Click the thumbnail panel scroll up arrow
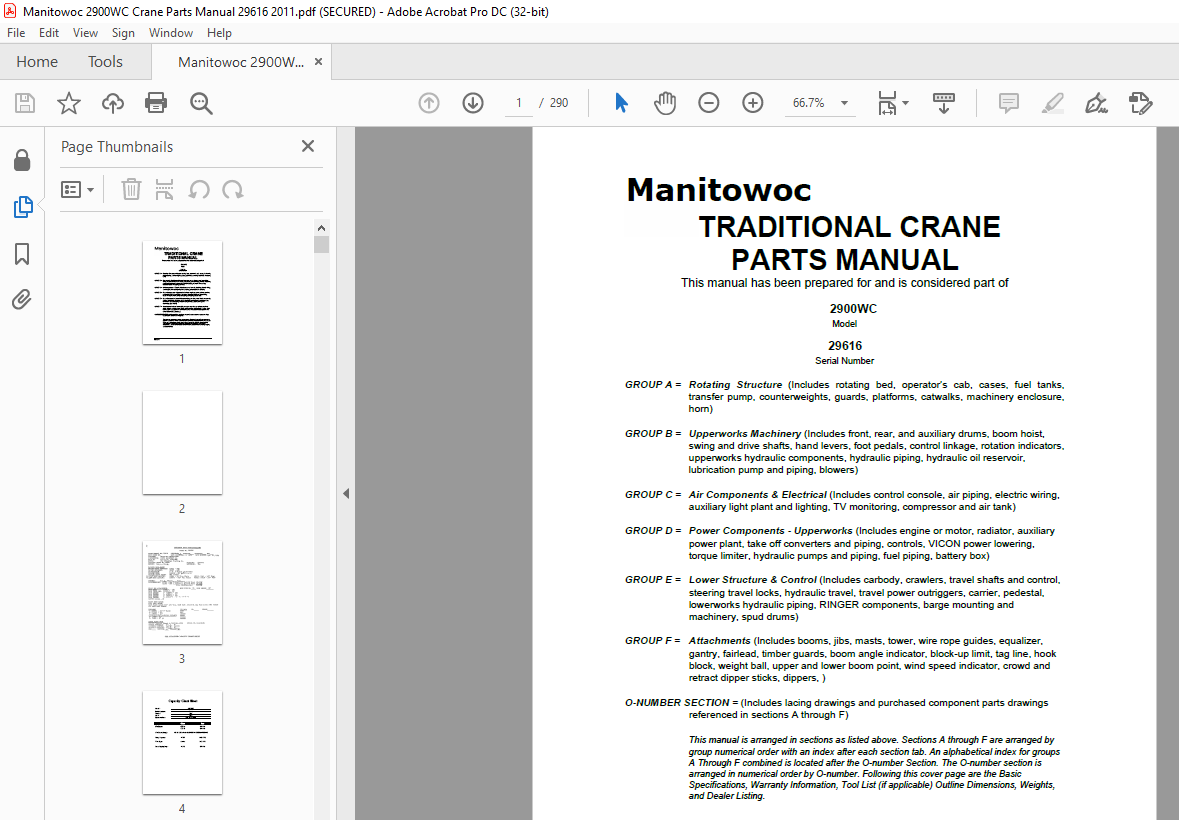 pyautogui.click(x=321, y=228)
